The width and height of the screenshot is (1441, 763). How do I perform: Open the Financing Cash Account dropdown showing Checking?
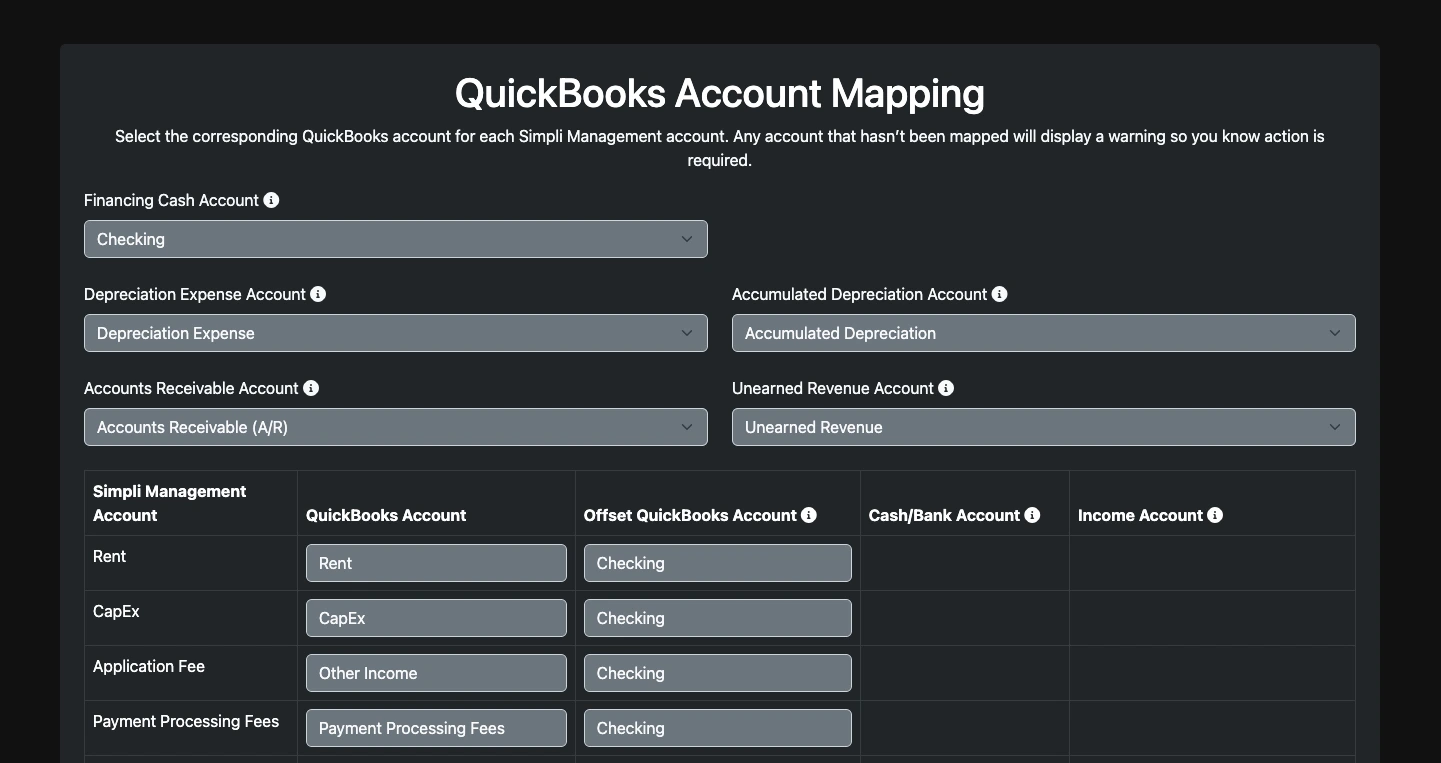pos(395,239)
